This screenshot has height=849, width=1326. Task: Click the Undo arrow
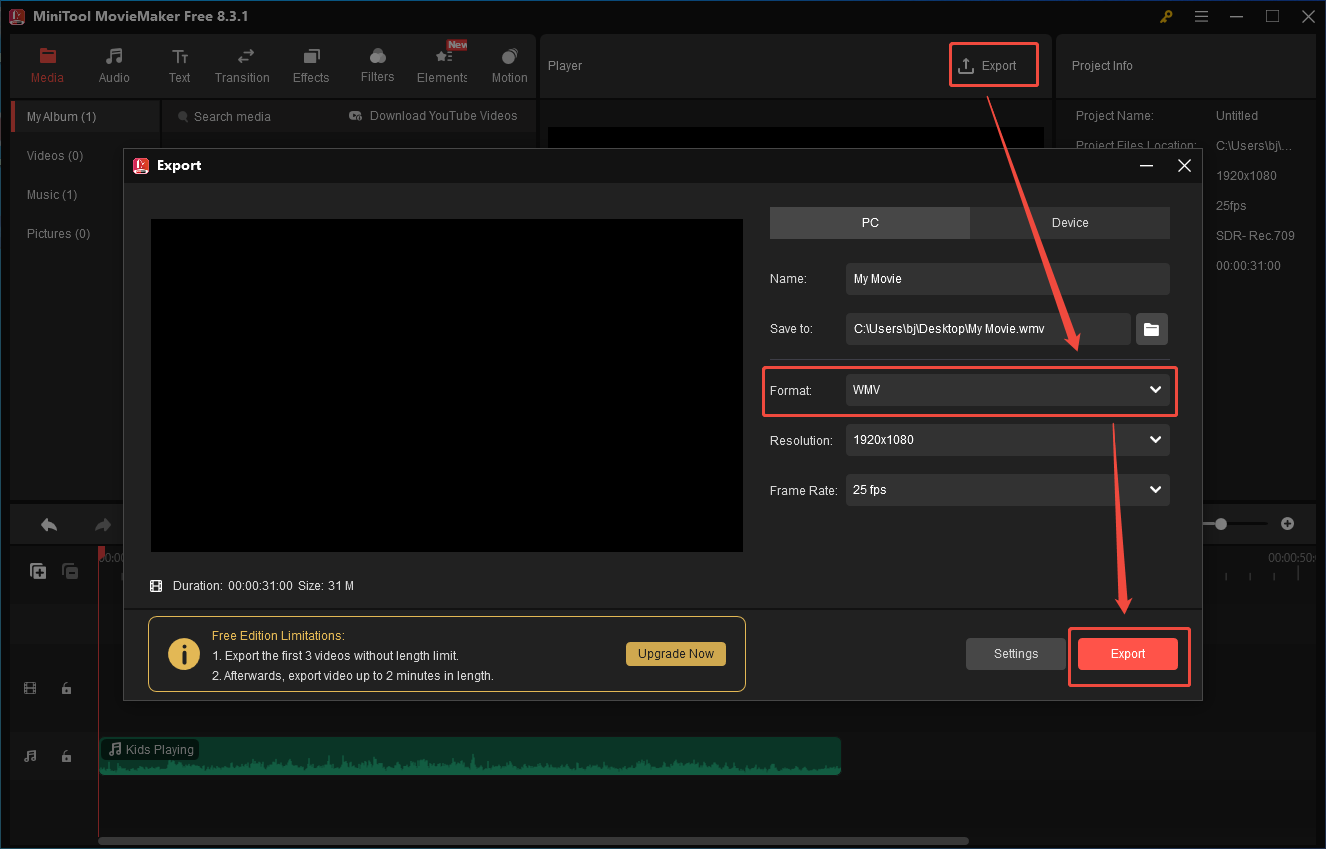(47, 523)
